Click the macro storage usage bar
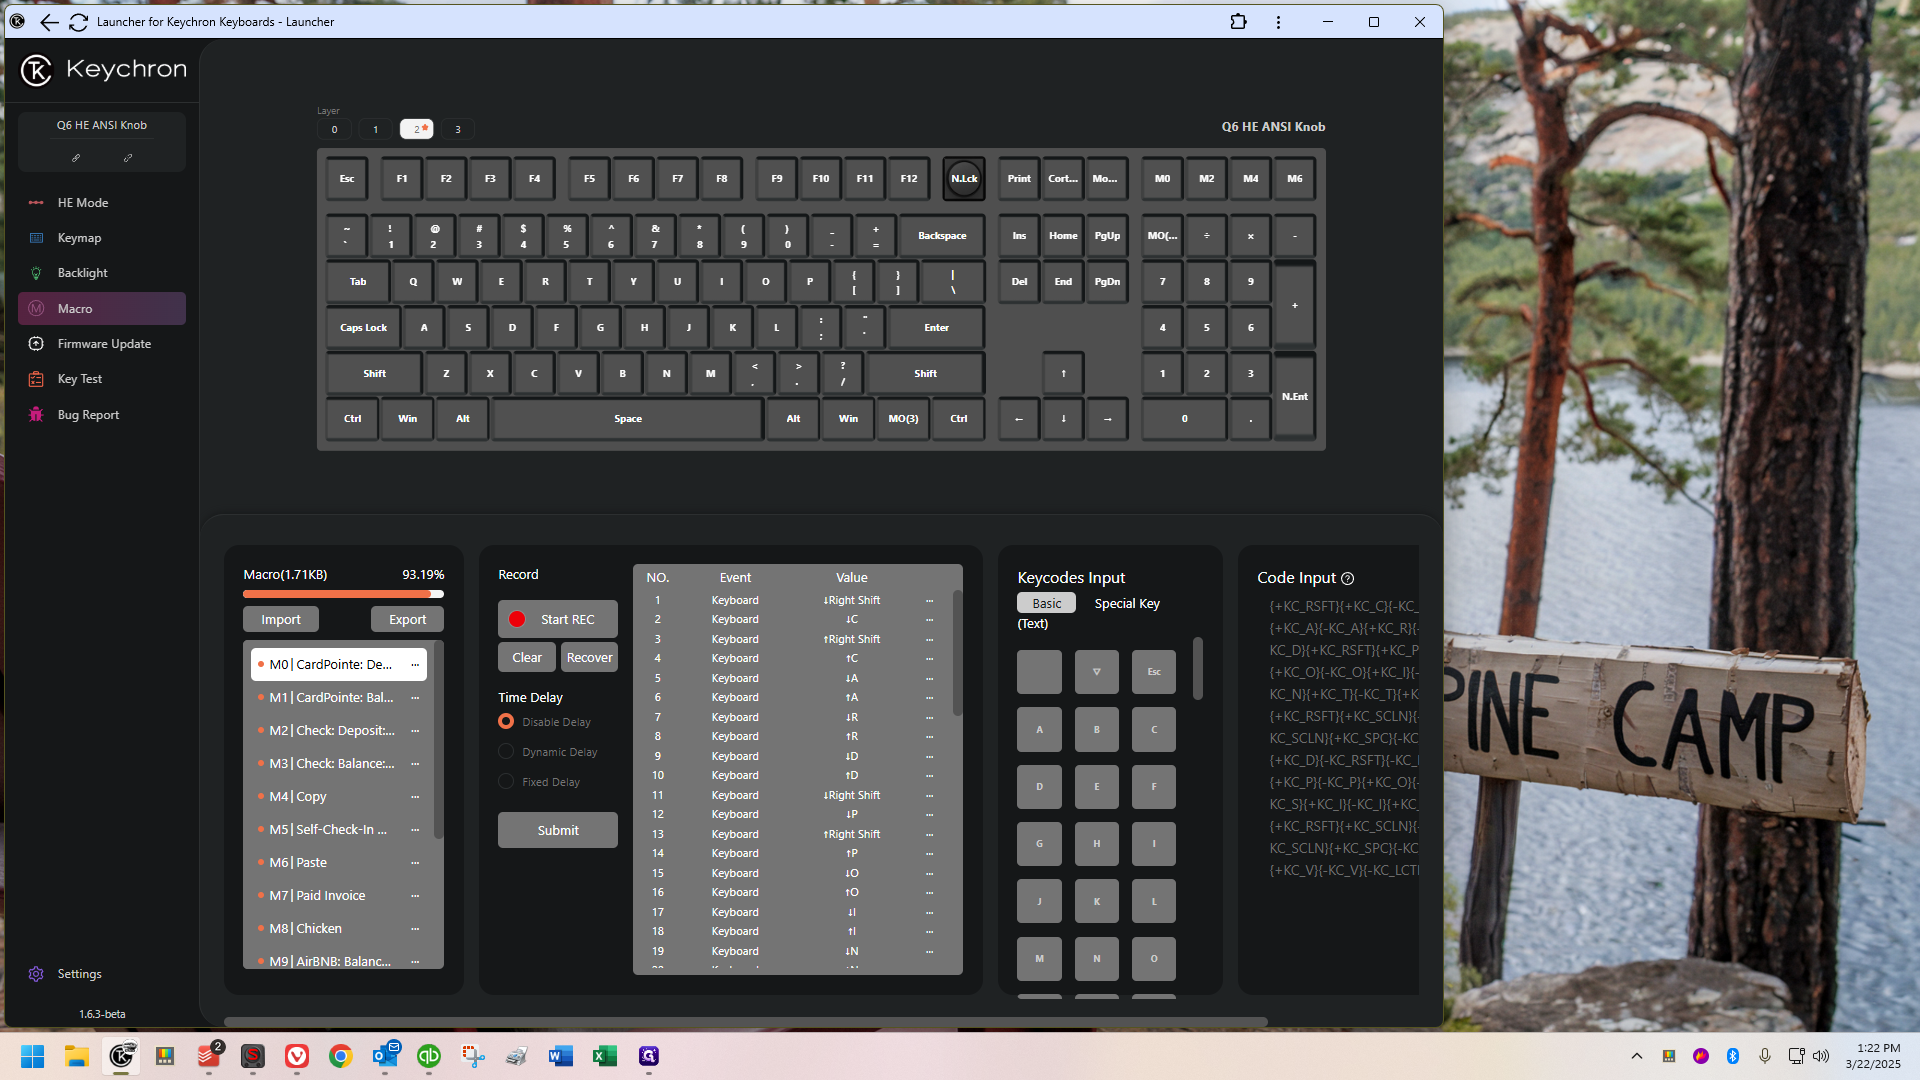This screenshot has height=1080, width=1920. [x=343, y=594]
